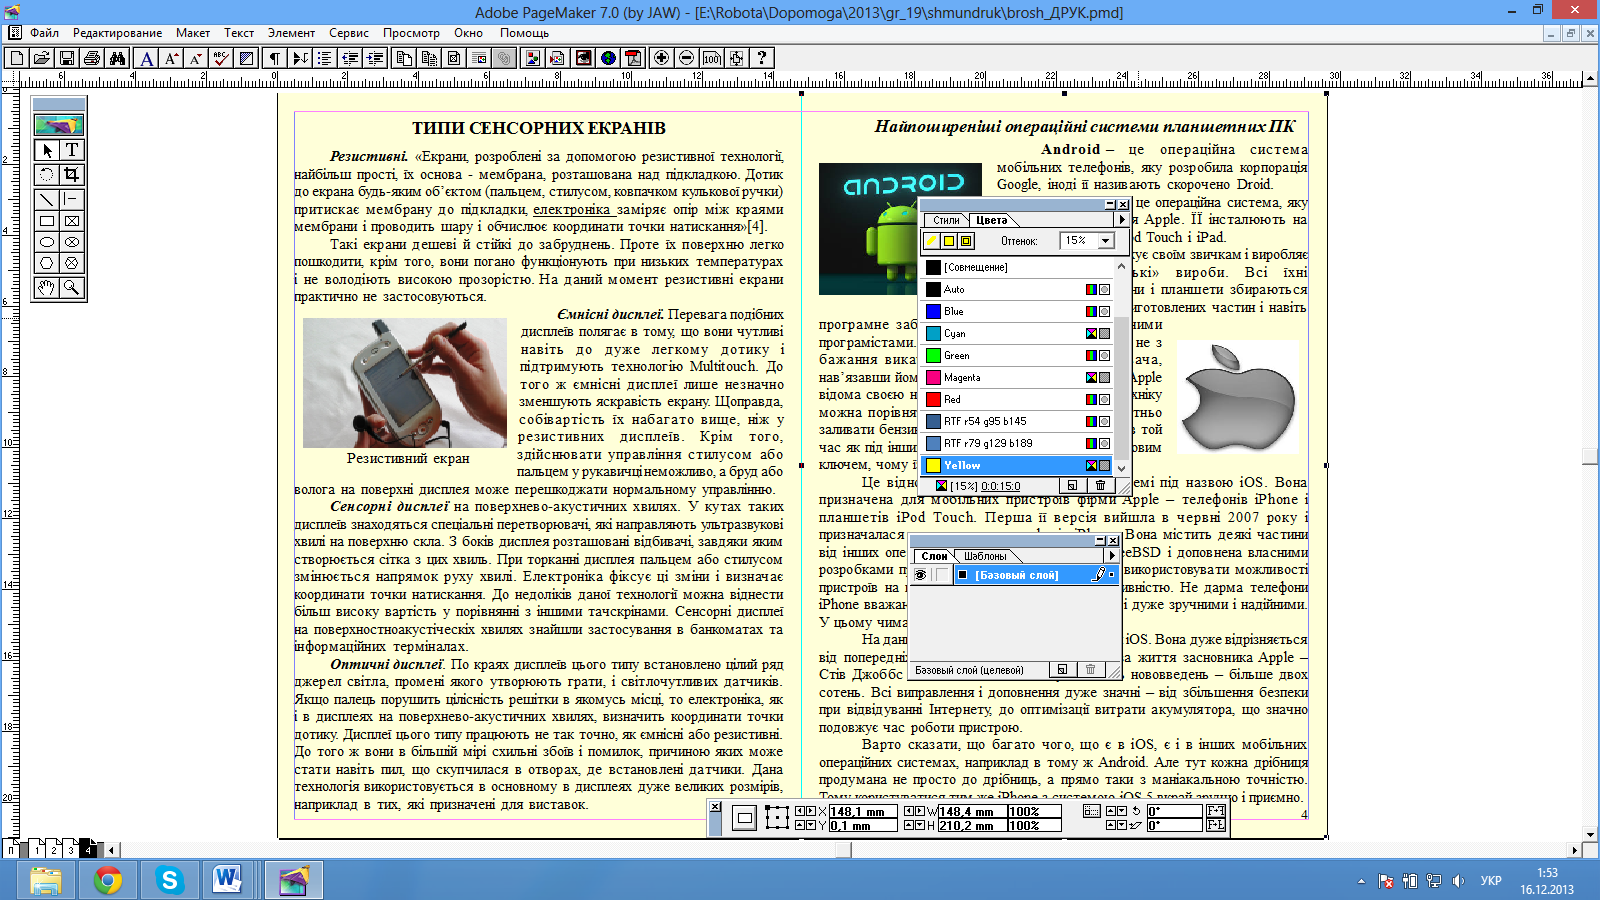Select the Polygon tool in toolbox

[x=47, y=263]
